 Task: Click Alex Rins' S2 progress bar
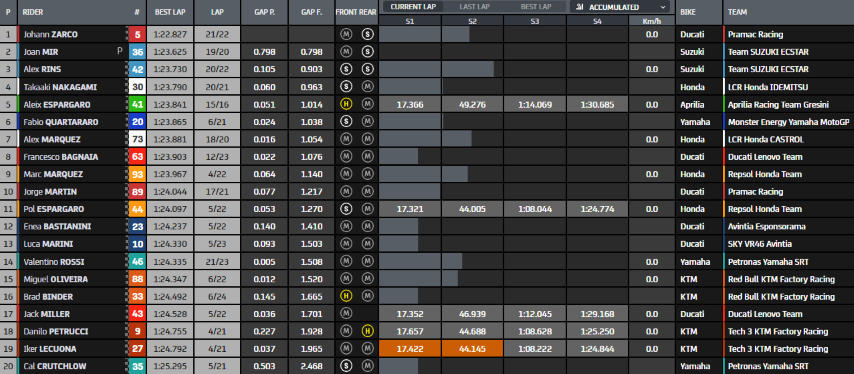coord(468,69)
